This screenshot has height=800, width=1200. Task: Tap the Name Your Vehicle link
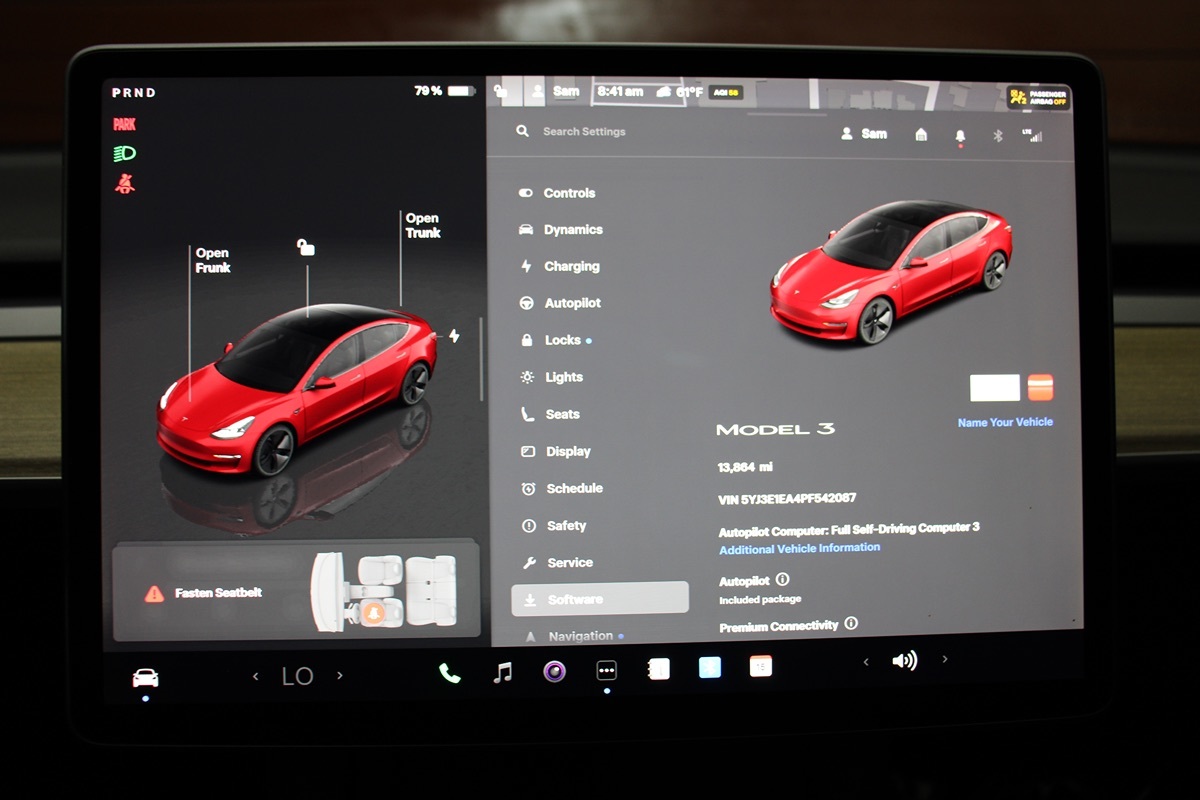pos(1004,422)
